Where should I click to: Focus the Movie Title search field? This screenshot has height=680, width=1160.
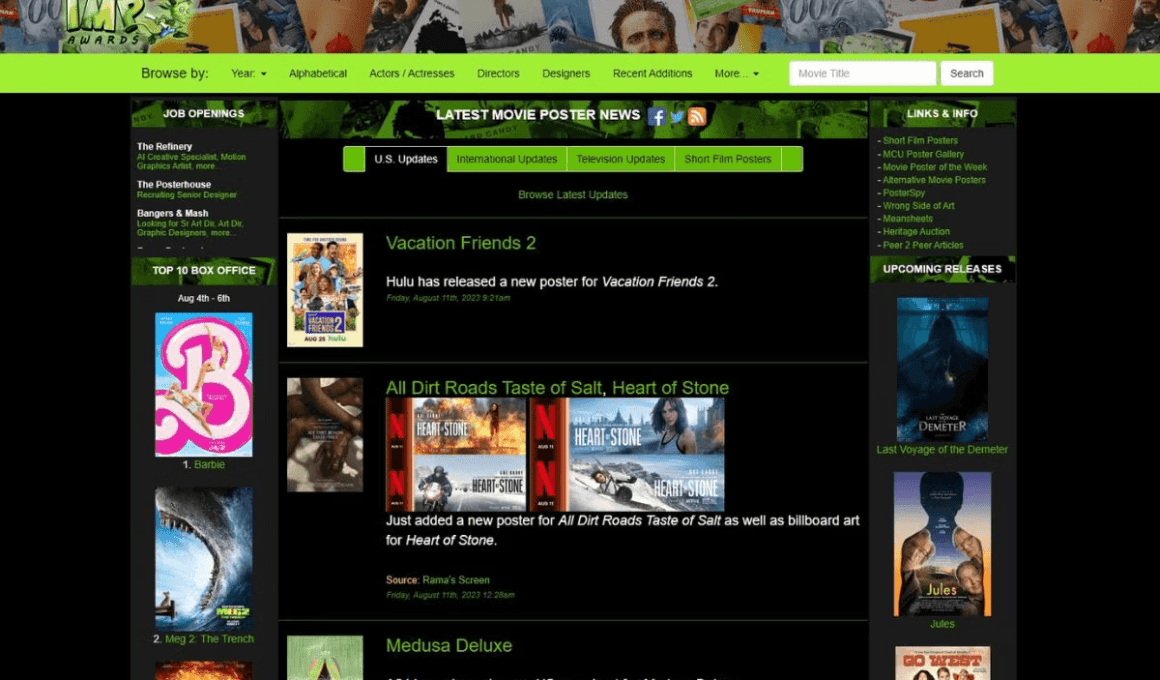tap(862, 73)
